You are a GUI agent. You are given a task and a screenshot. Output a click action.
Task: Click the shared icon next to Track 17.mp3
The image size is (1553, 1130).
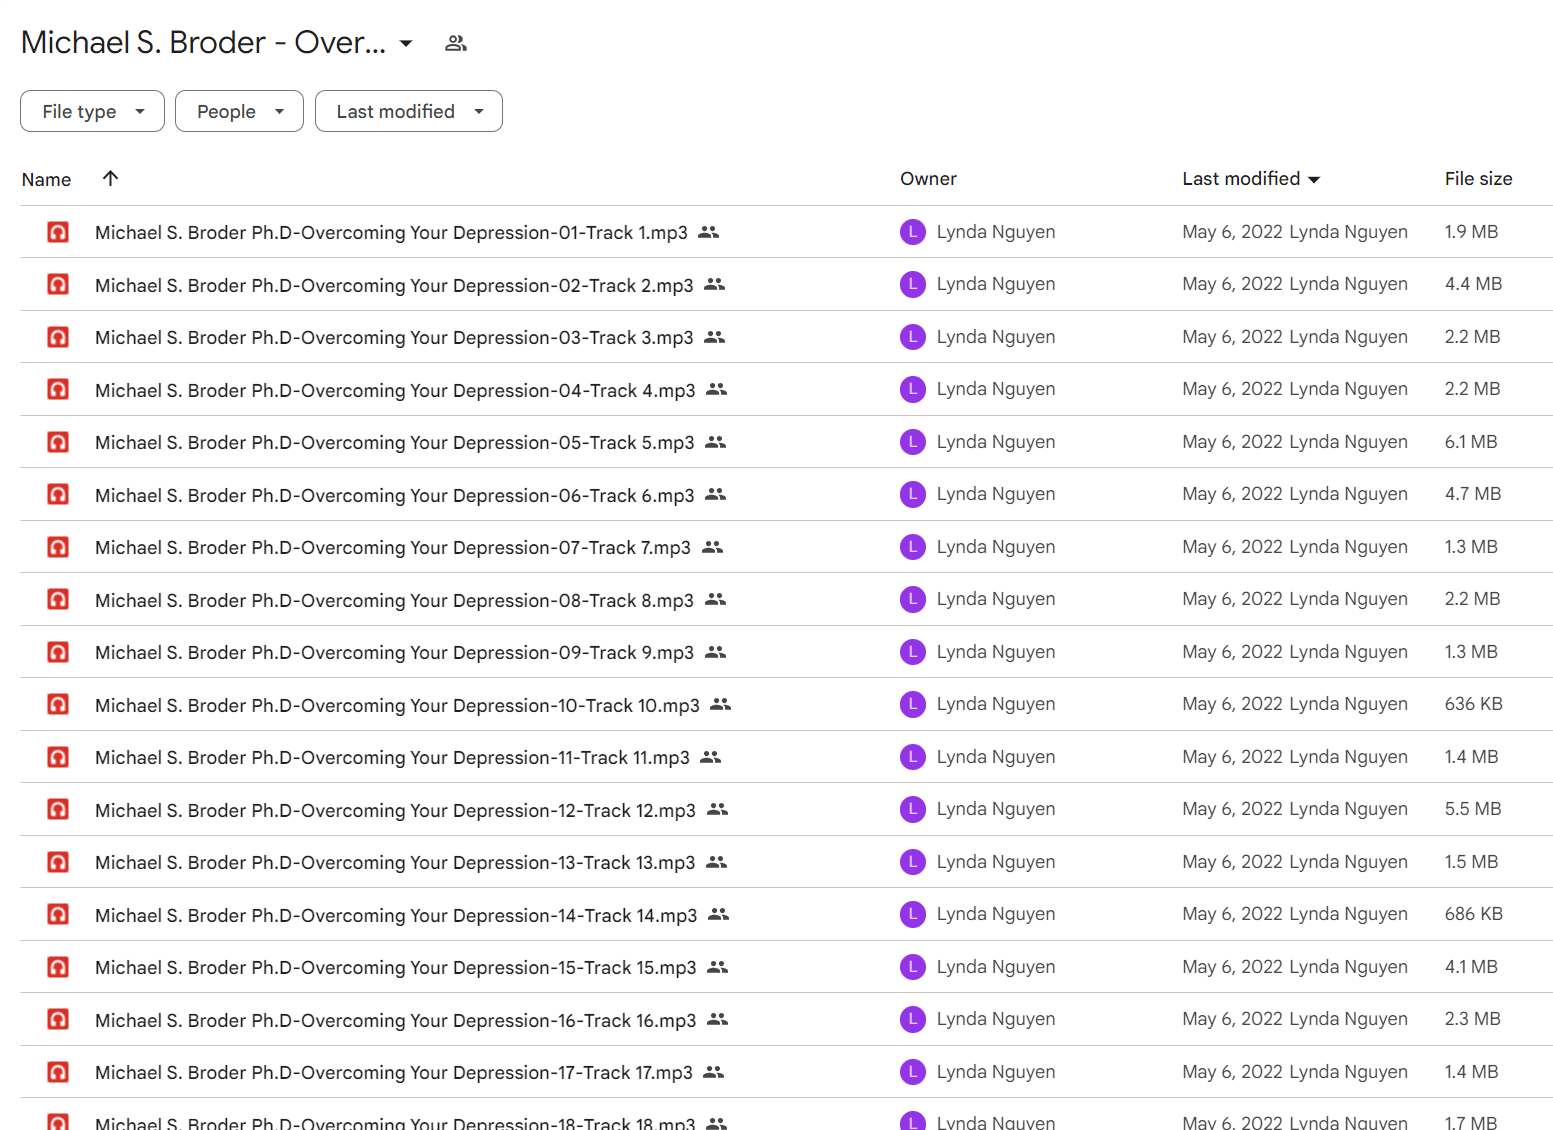pyautogui.click(x=713, y=1072)
